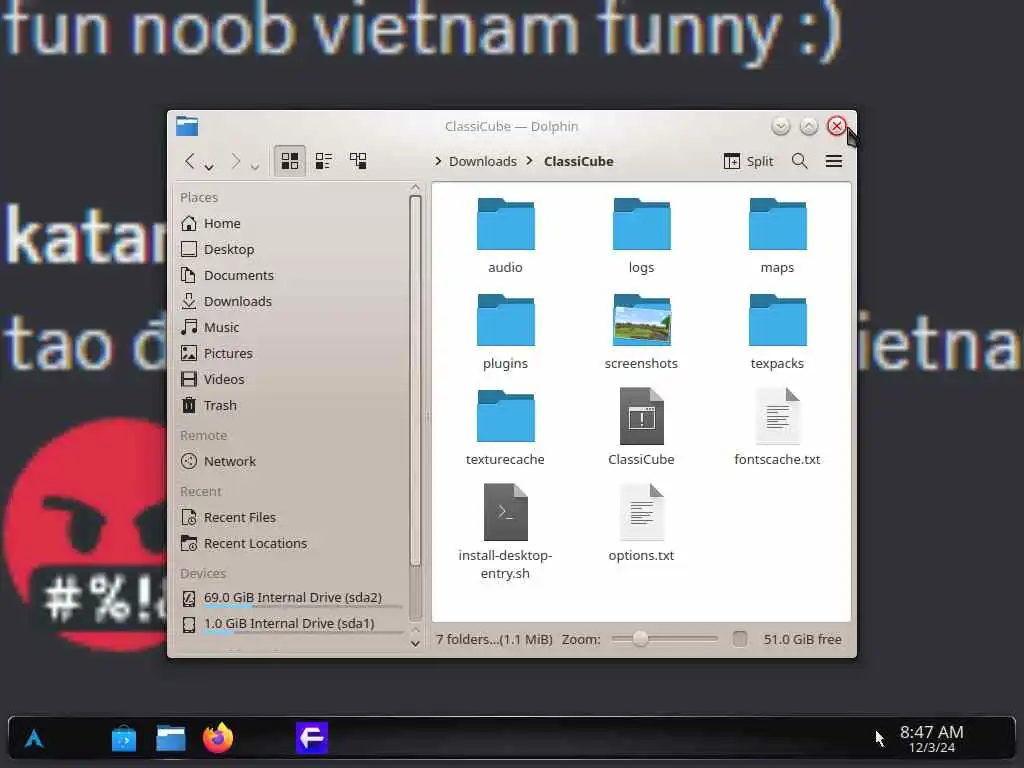Select the logs folder
The width and height of the screenshot is (1024, 768).
641,235
